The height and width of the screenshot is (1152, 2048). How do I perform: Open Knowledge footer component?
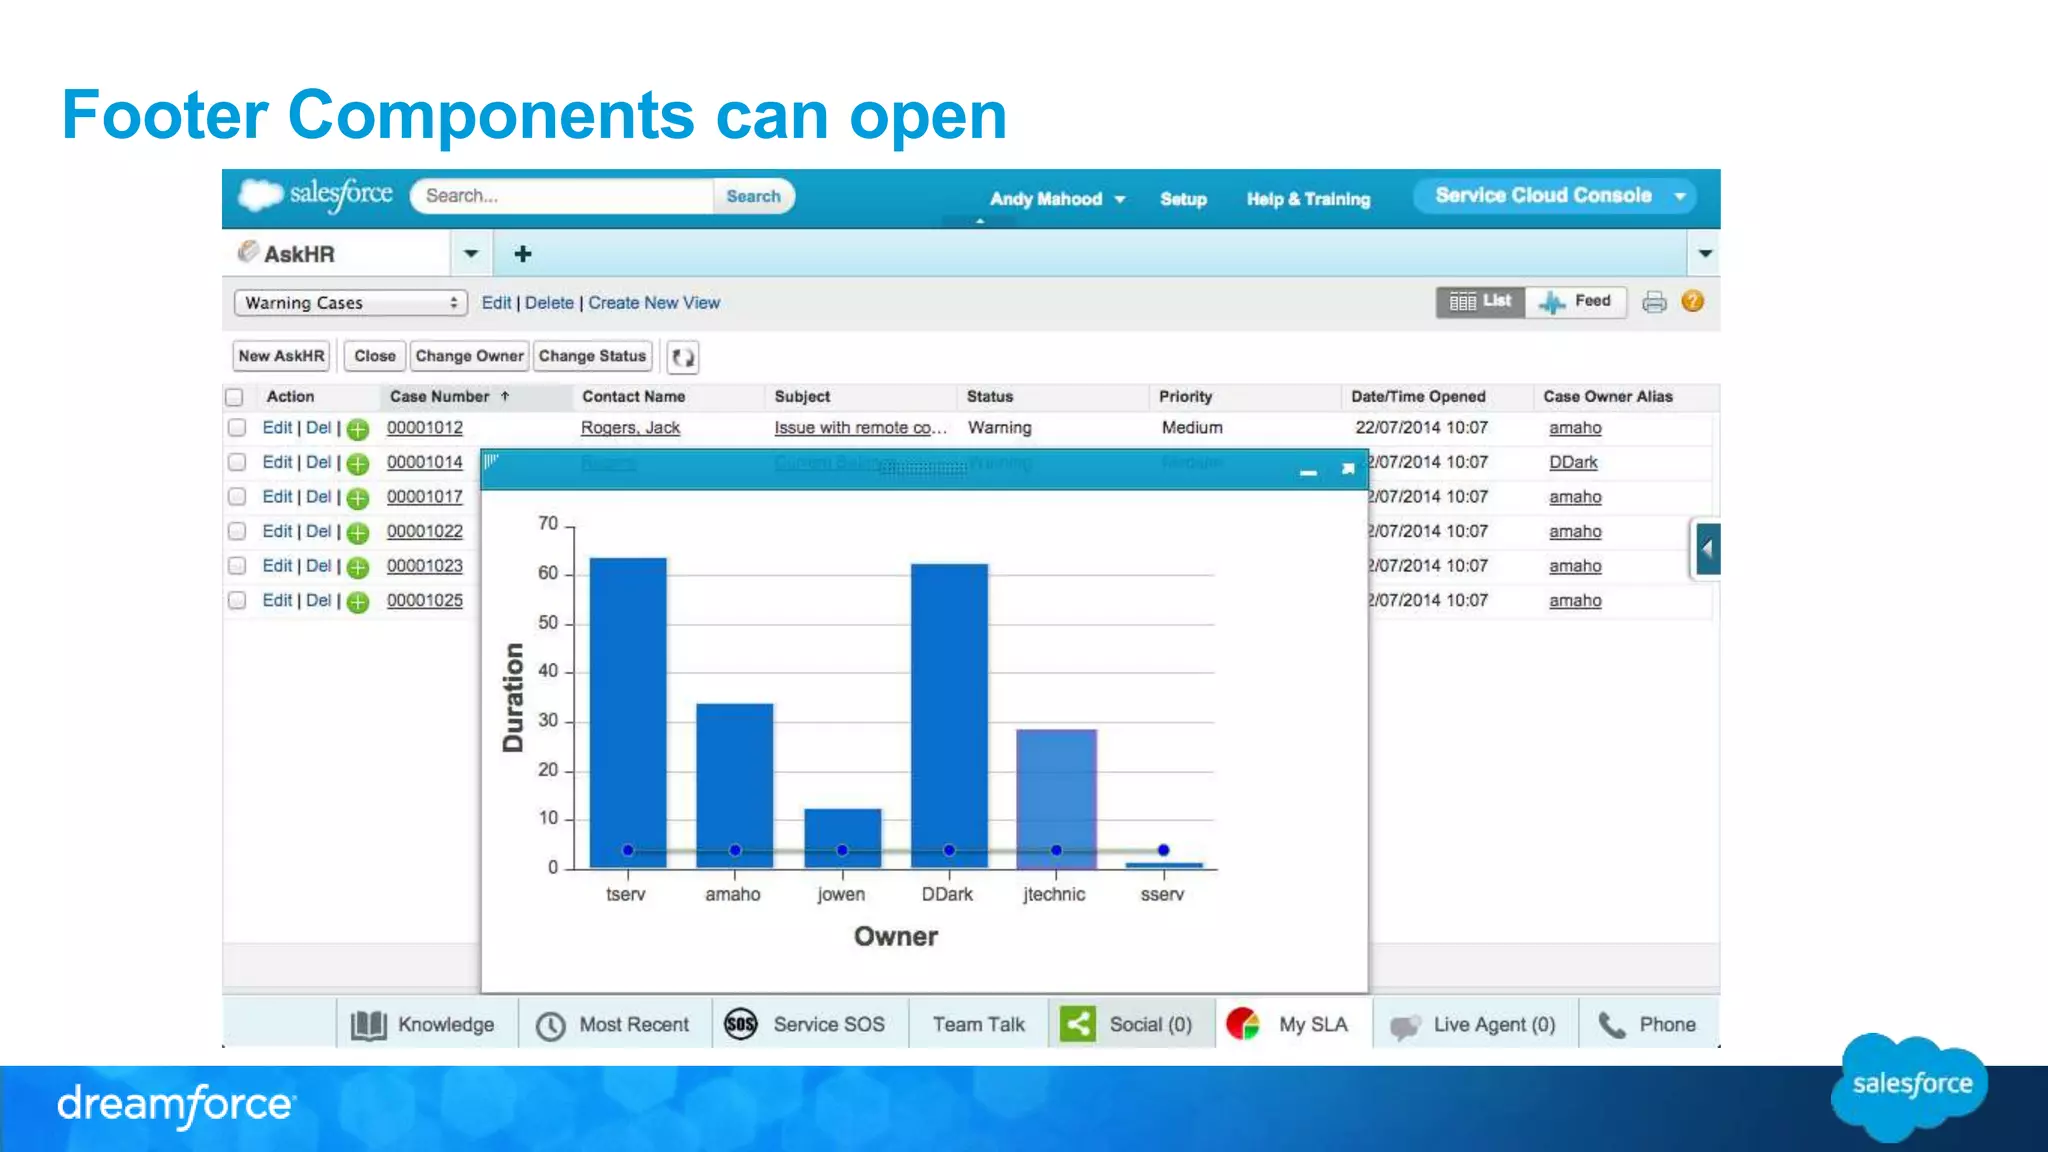[427, 1024]
